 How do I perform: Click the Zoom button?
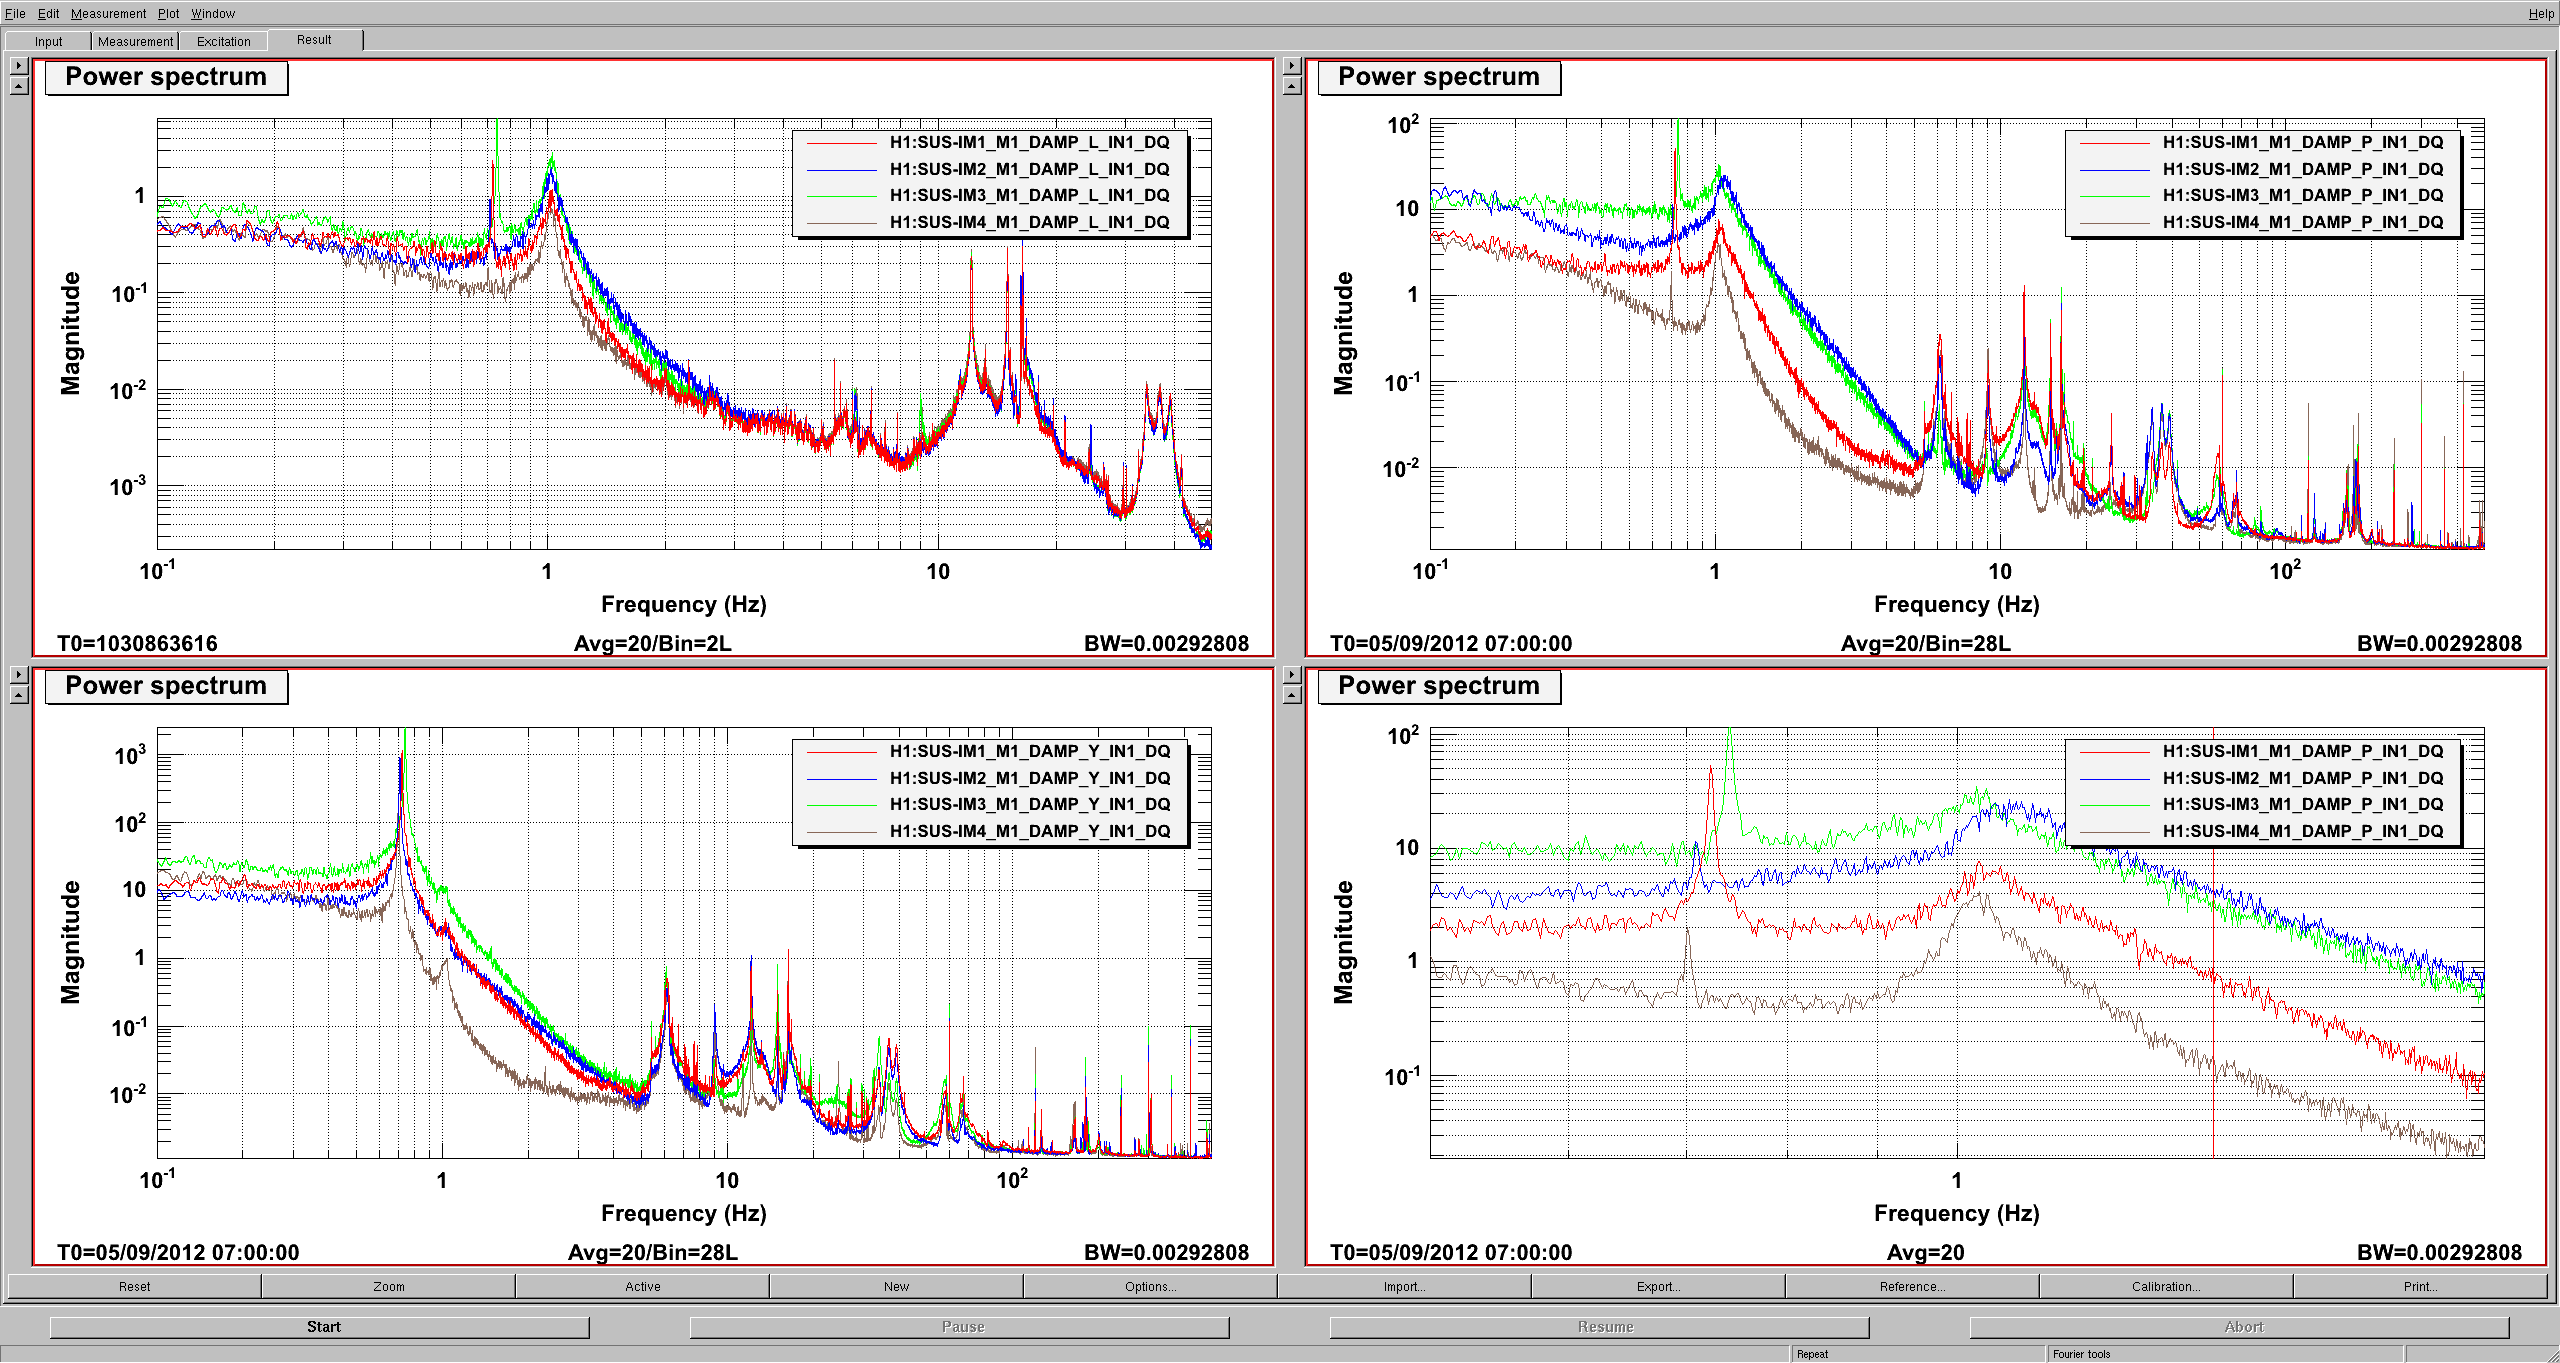389,1286
